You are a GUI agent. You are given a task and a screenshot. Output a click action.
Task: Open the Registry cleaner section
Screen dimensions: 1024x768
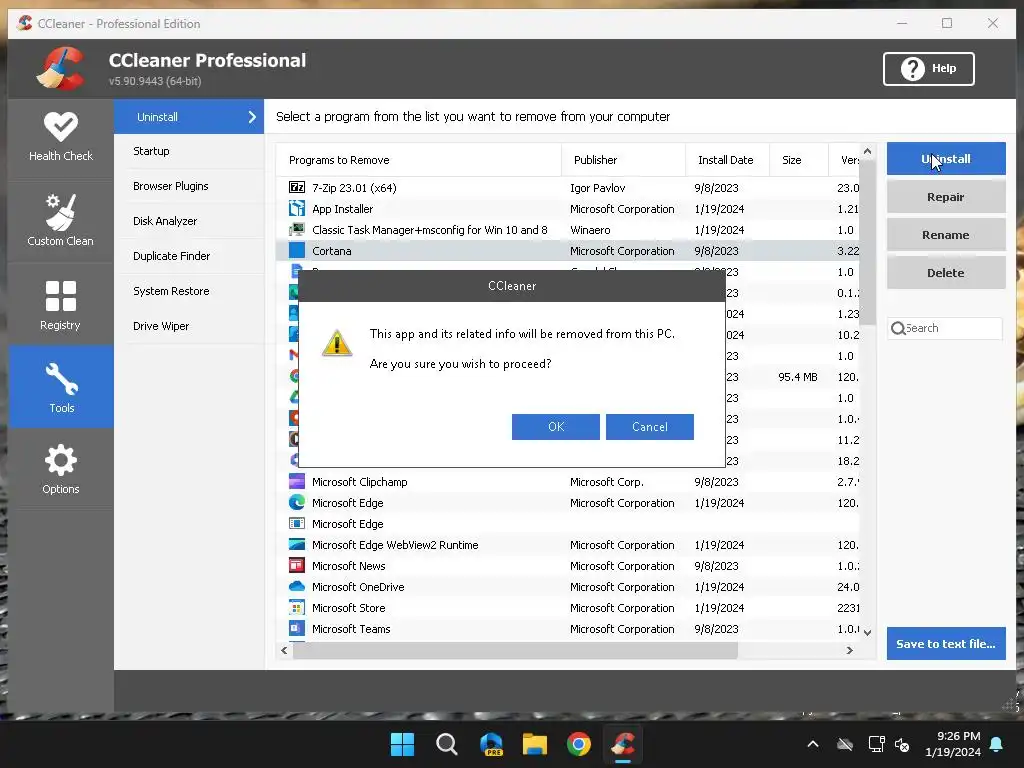click(61, 305)
